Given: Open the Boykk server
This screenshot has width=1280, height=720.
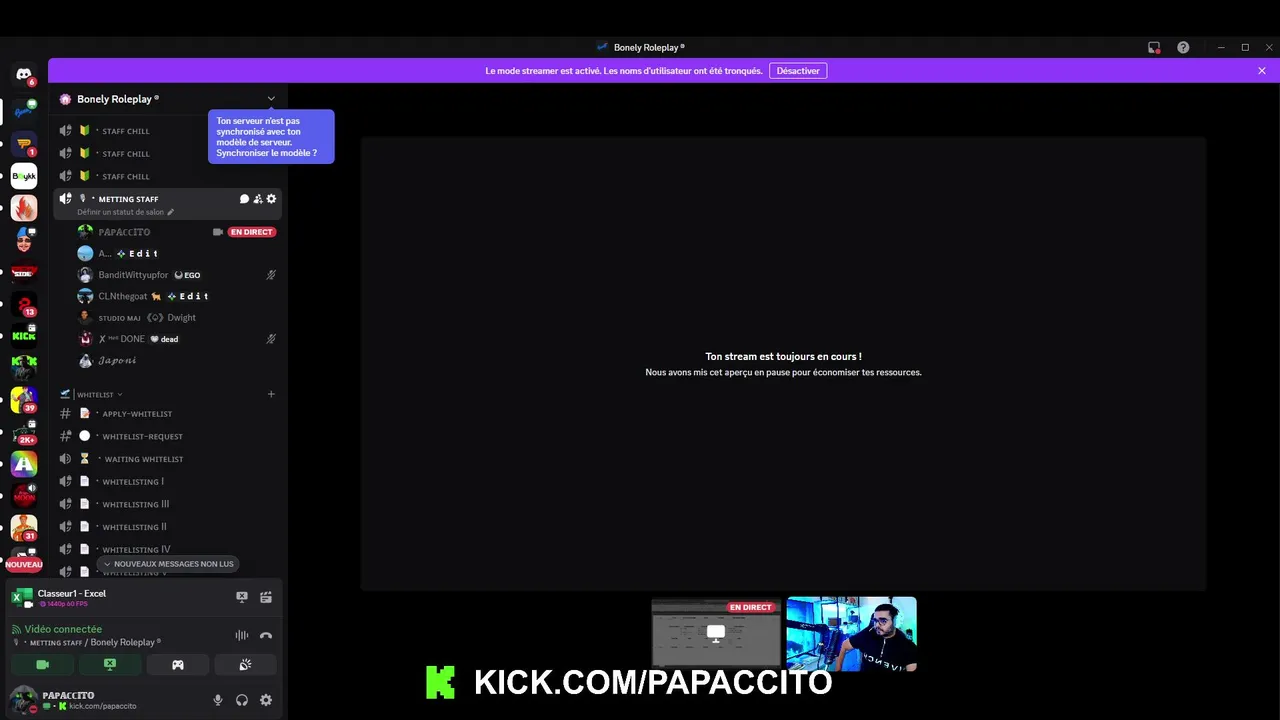Looking at the screenshot, I should pyautogui.click(x=24, y=177).
